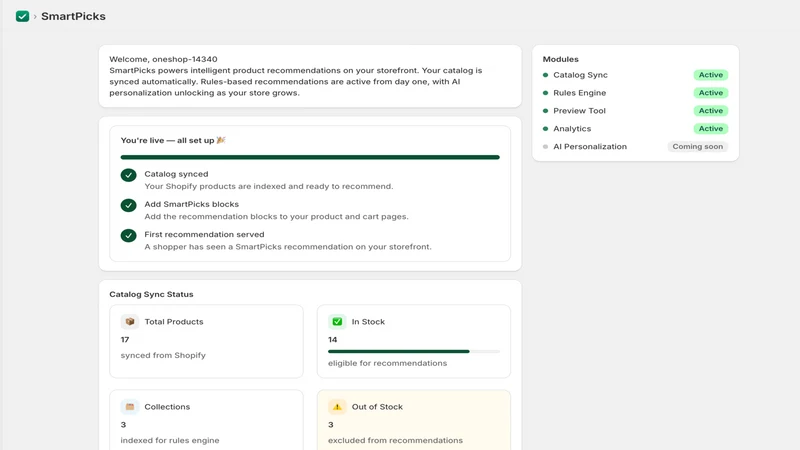Click the In Stock green checkmark icon
800x450 pixels.
tap(337, 321)
